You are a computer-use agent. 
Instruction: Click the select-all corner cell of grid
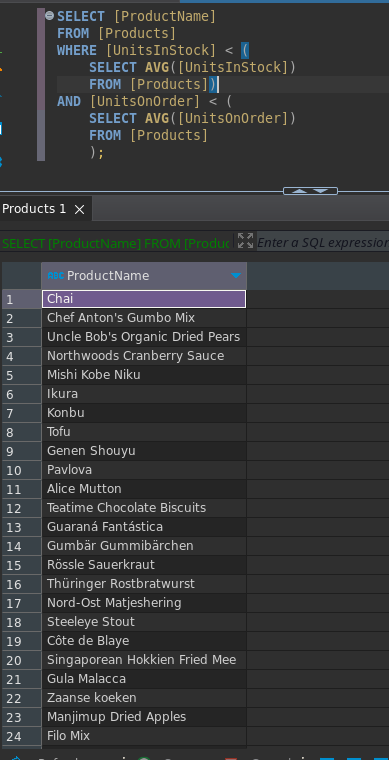coord(21,275)
